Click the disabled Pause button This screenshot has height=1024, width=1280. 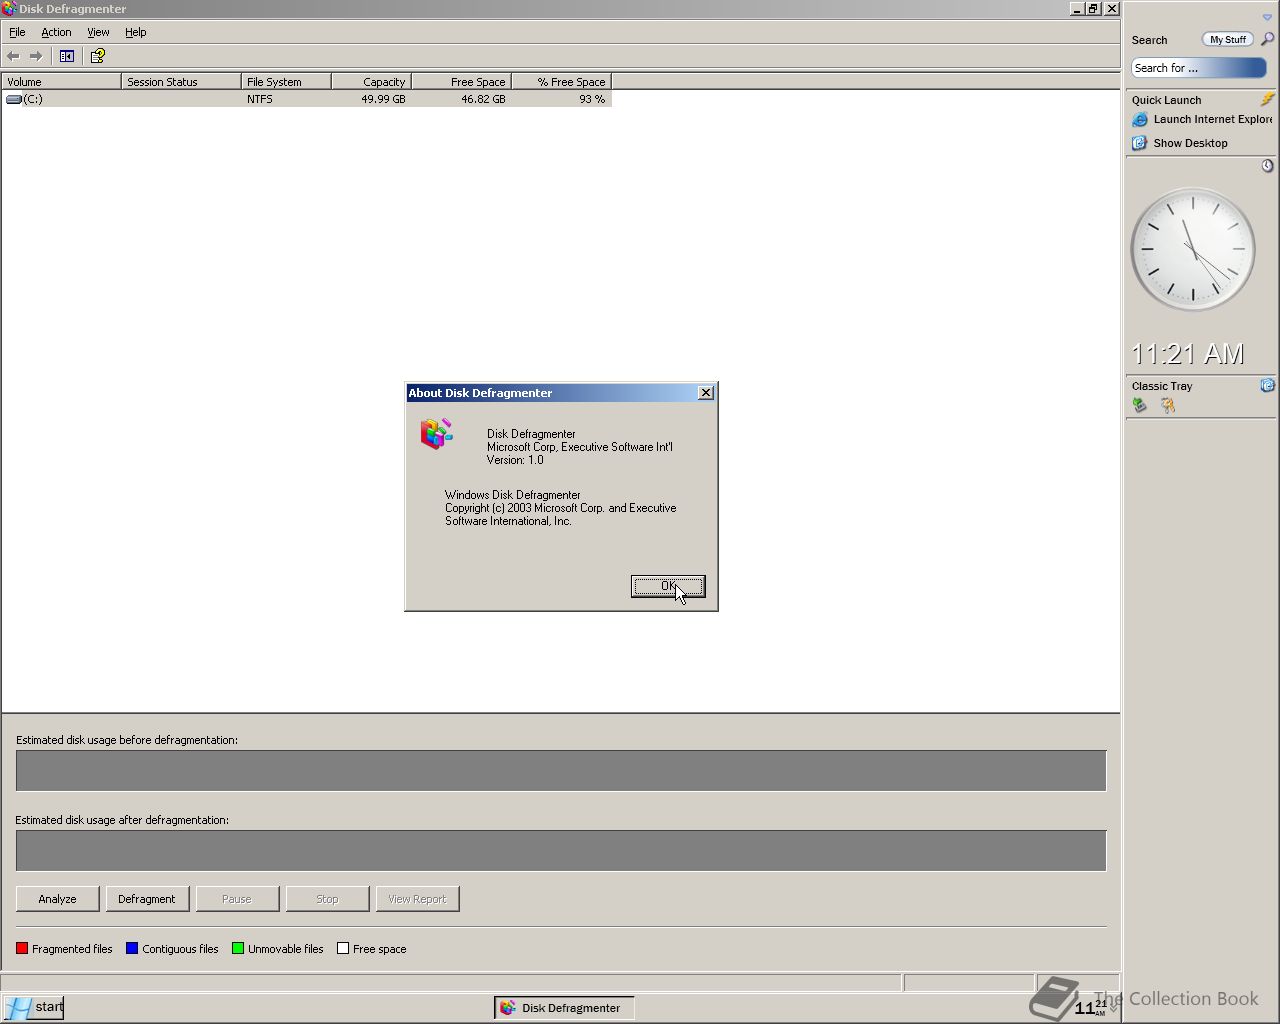(237, 899)
